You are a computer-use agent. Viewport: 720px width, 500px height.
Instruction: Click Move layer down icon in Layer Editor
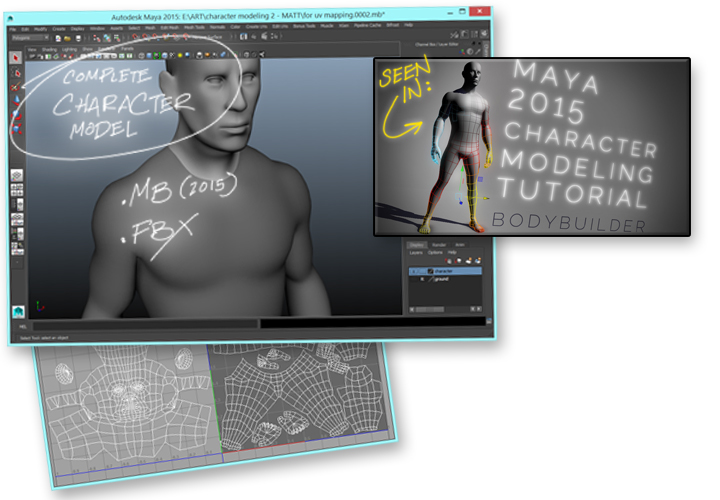click(459, 261)
